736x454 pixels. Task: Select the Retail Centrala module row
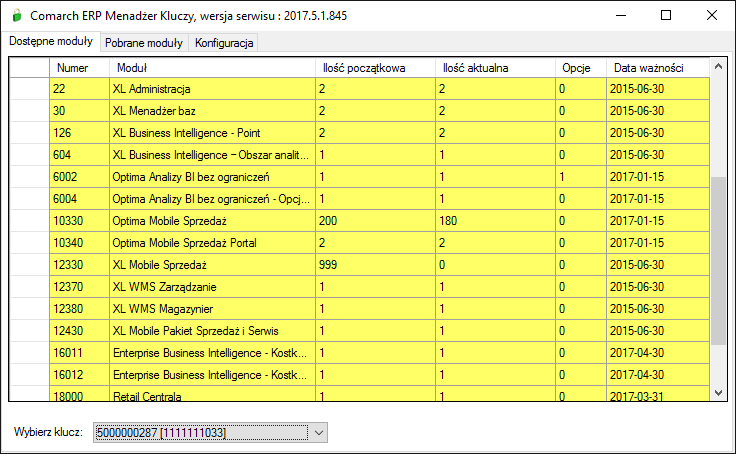[210, 396]
